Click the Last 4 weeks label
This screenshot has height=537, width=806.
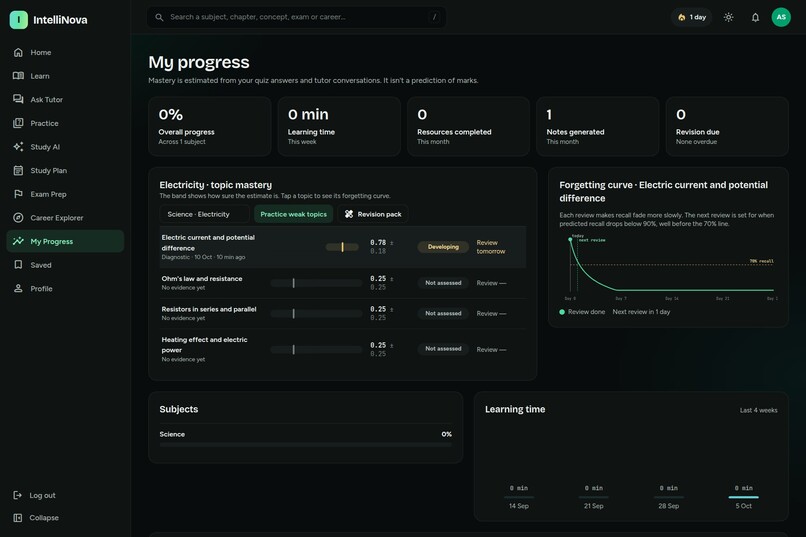(x=758, y=410)
